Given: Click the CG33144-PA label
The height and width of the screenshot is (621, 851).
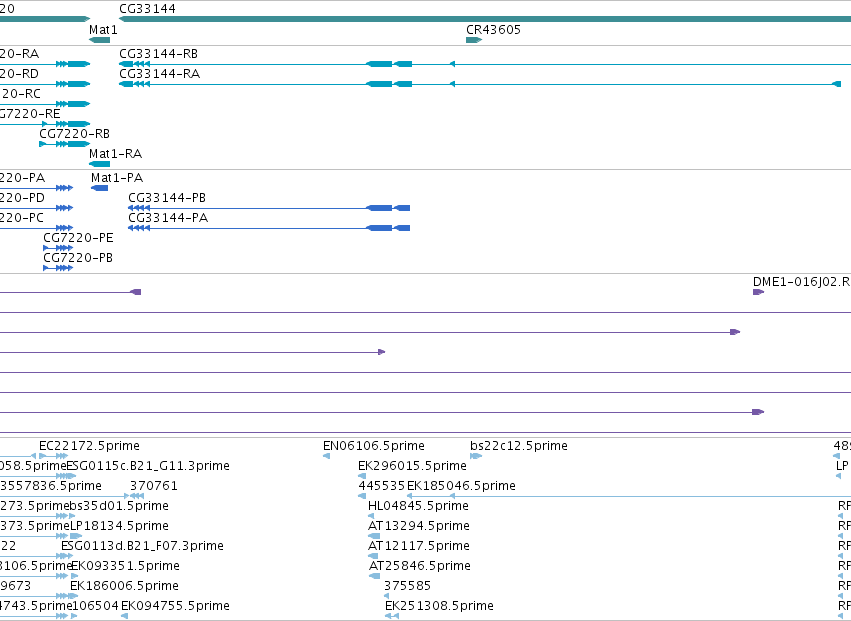Looking at the screenshot, I should (168, 218).
